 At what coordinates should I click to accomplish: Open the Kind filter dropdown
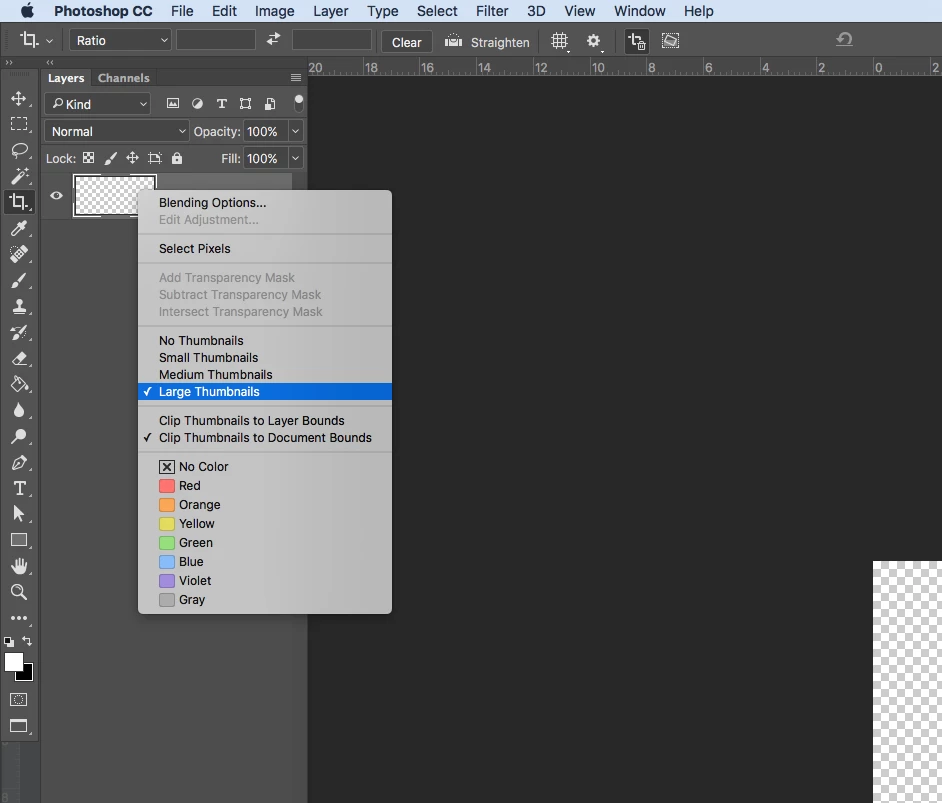point(97,104)
